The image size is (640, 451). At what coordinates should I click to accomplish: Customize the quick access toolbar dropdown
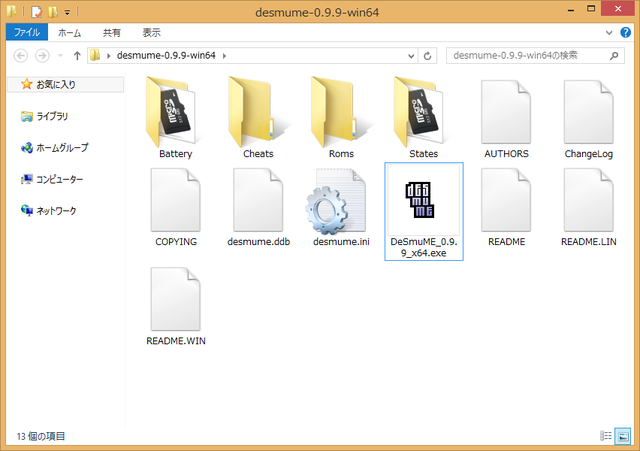[x=67, y=12]
